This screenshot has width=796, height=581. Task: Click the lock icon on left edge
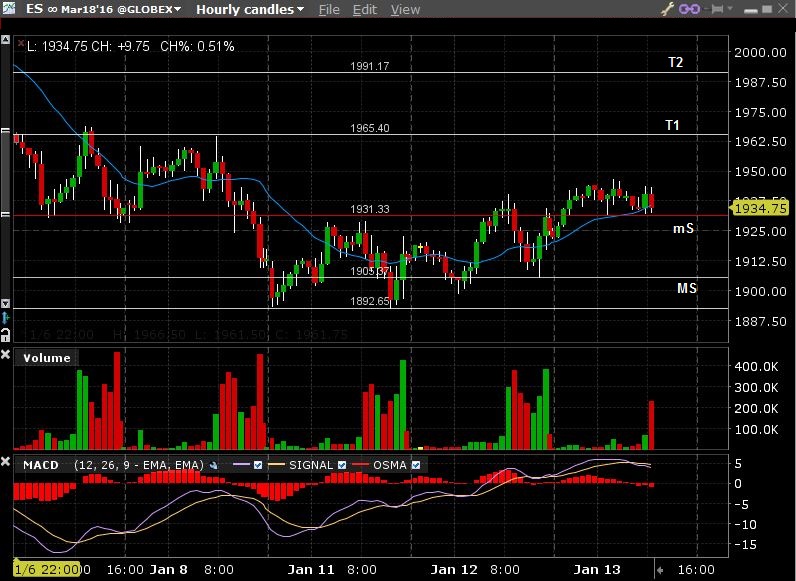(x=6, y=335)
